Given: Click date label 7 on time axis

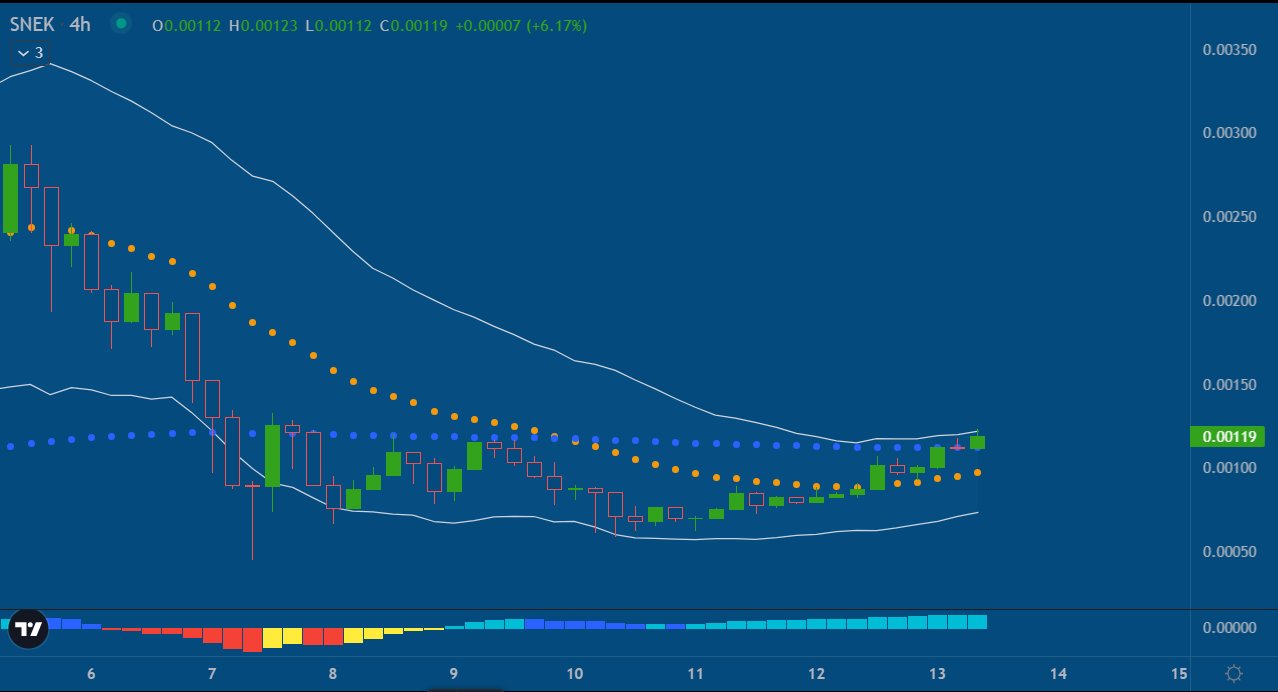Looking at the screenshot, I should pos(212,673).
